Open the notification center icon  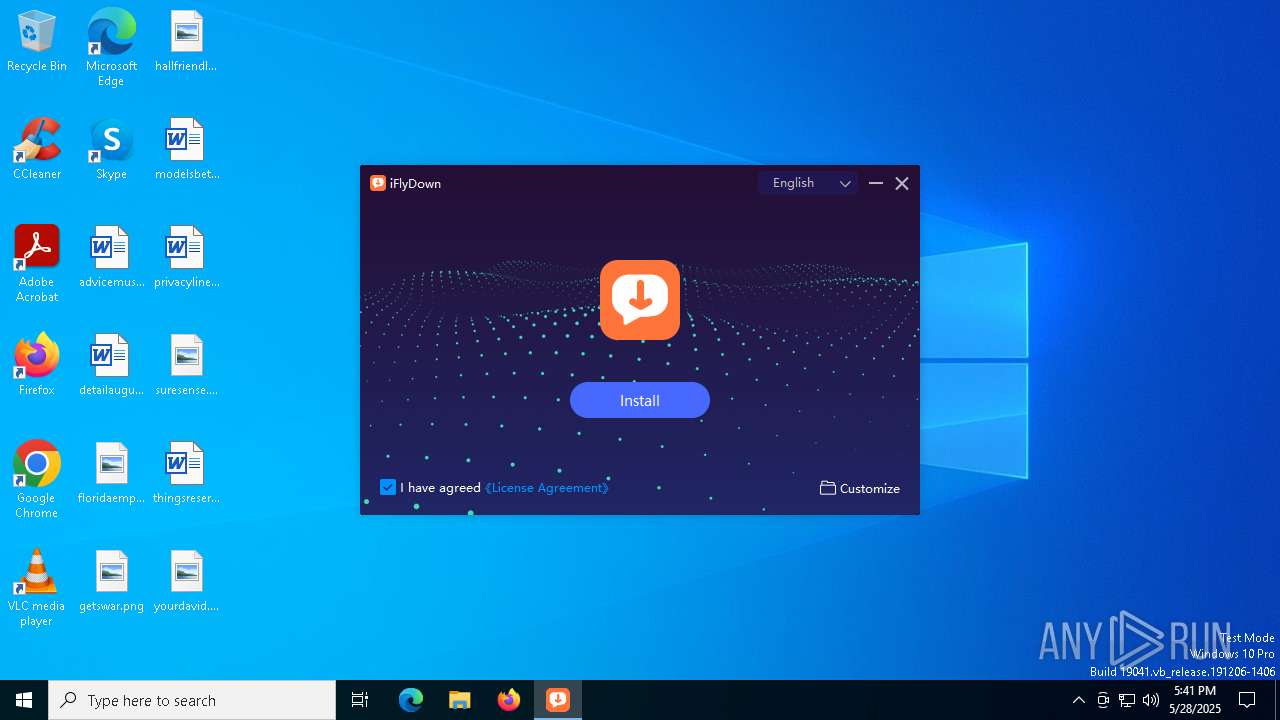point(1247,700)
